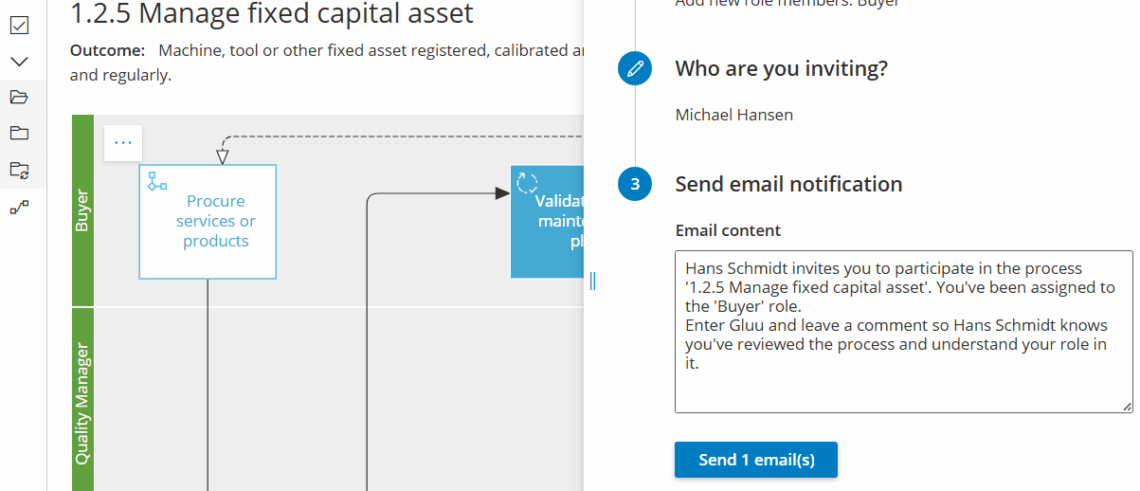
Task: Click sub-process icon in Procure box
Action: [x=157, y=181]
